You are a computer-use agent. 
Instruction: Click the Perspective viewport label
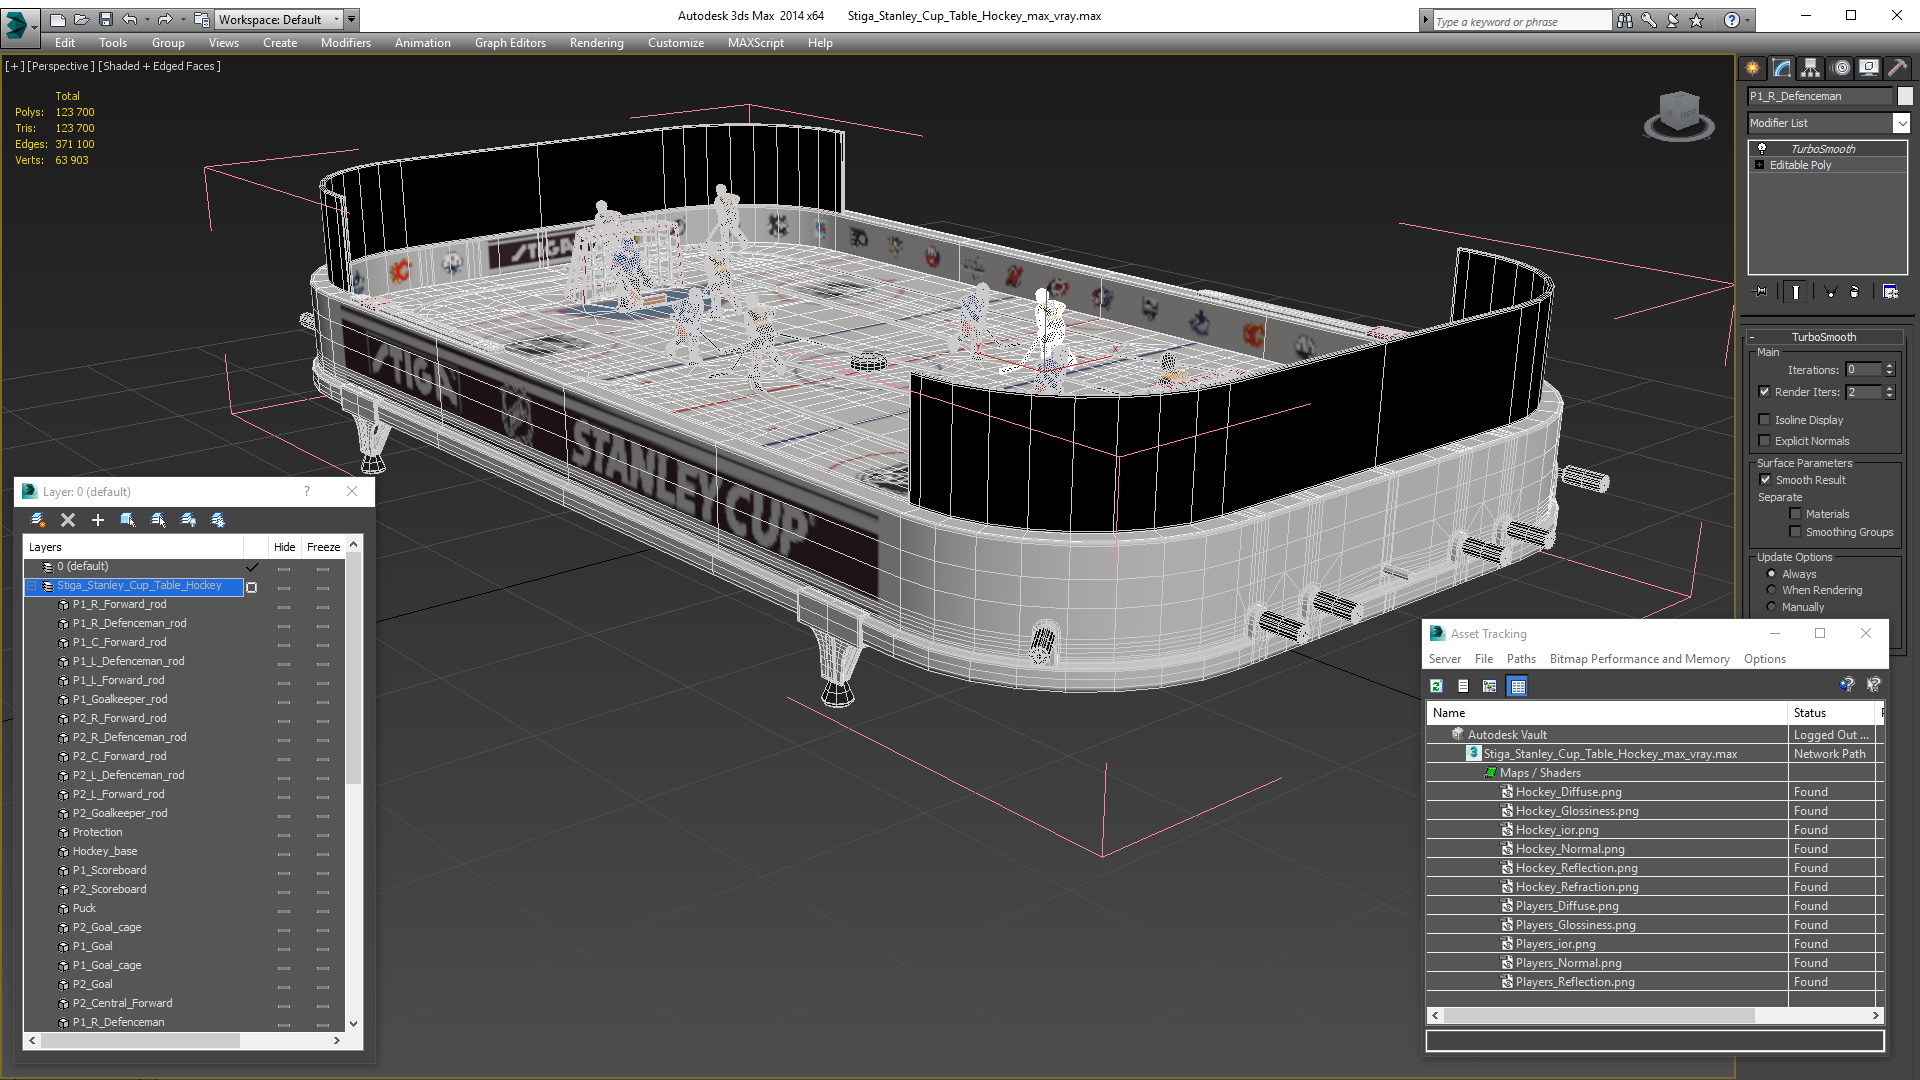point(61,66)
